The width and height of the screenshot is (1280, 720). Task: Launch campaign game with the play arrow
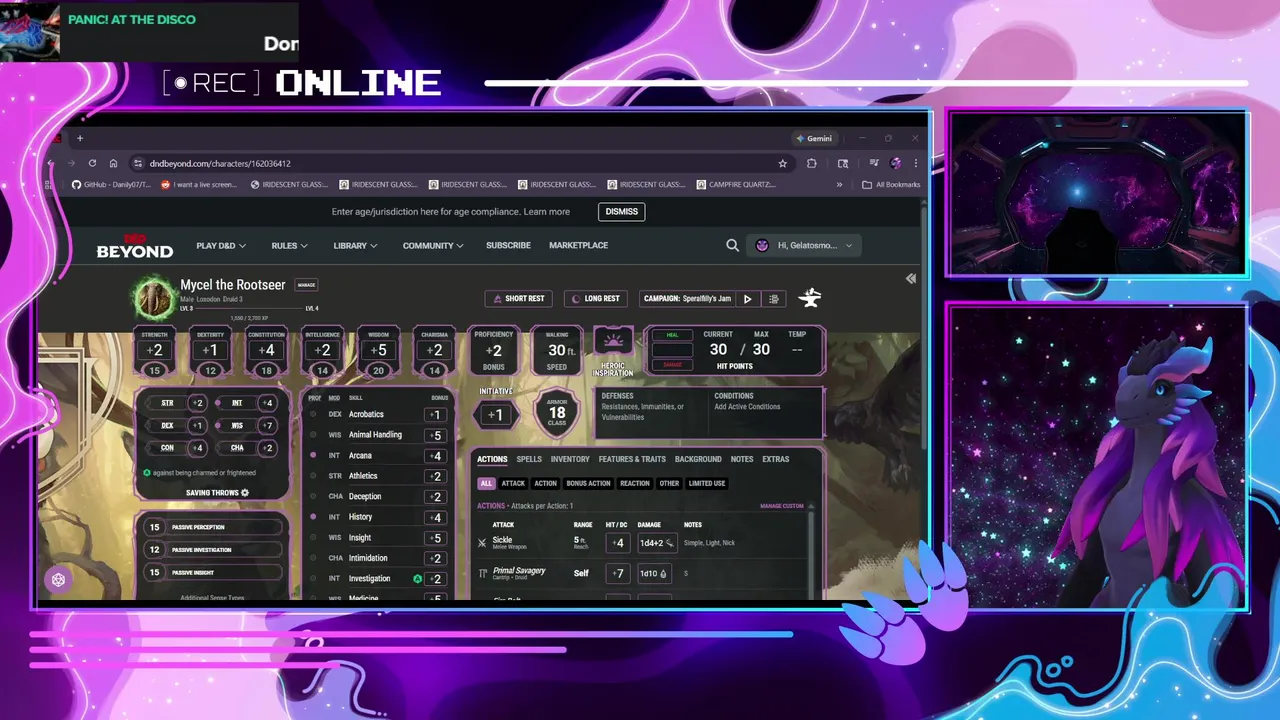point(747,299)
